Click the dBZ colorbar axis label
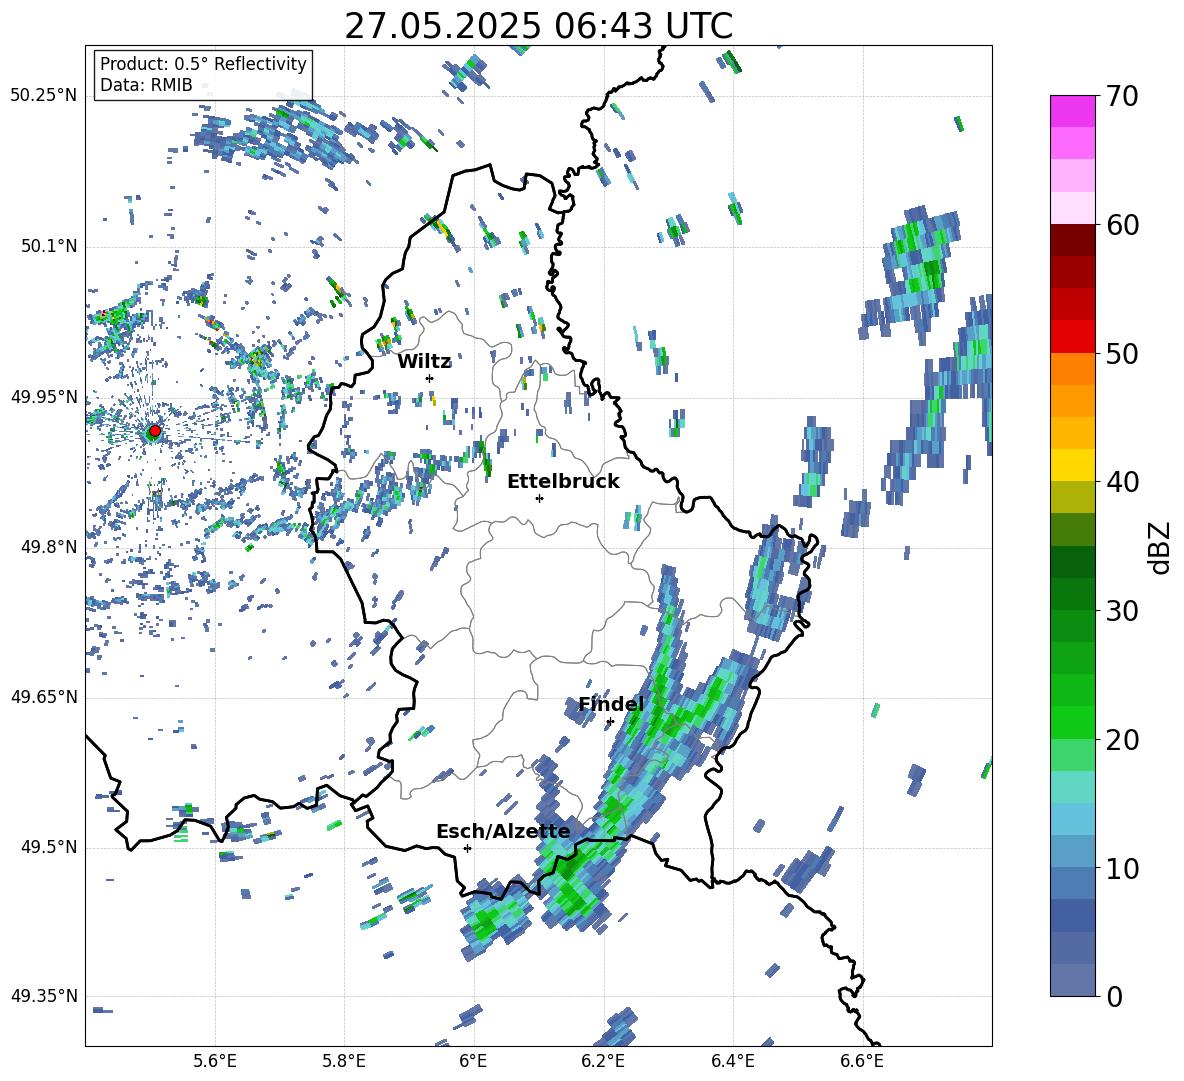This screenshot has height=1081, width=1184. pos(1160,547)
